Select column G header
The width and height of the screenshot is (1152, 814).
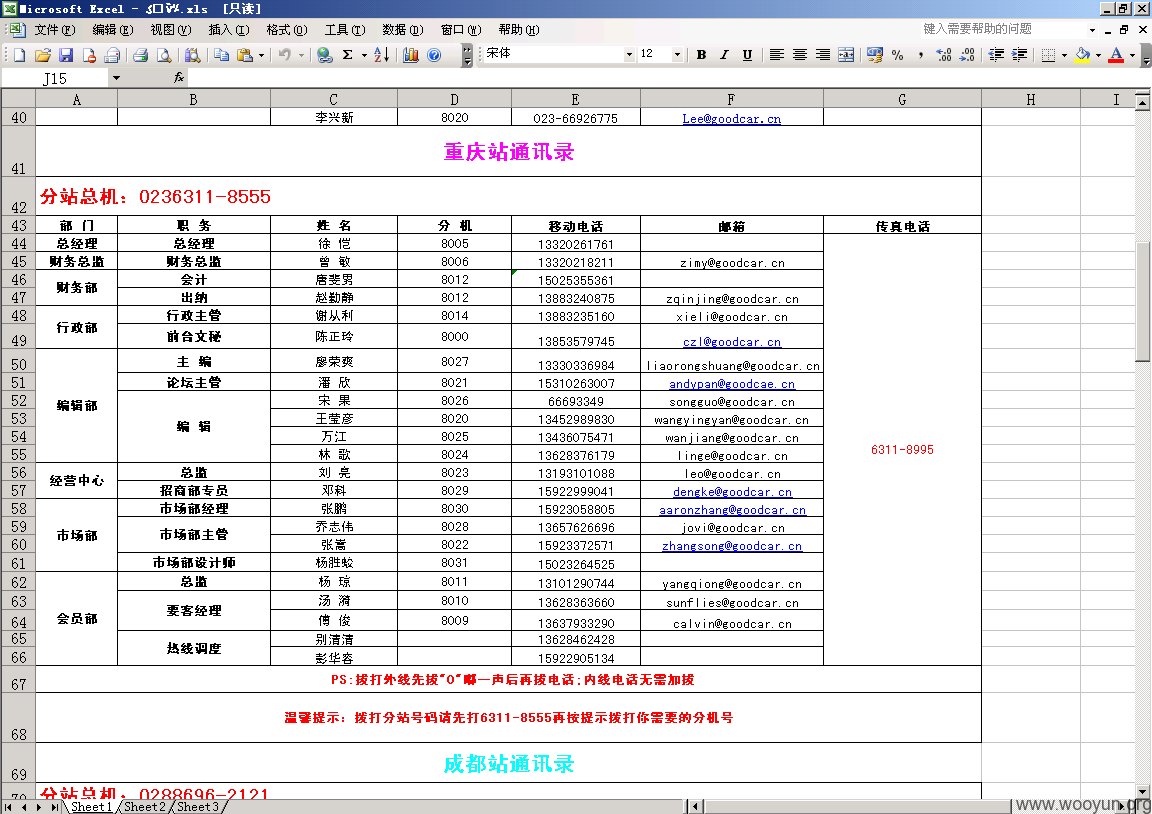tap(901, 99)
